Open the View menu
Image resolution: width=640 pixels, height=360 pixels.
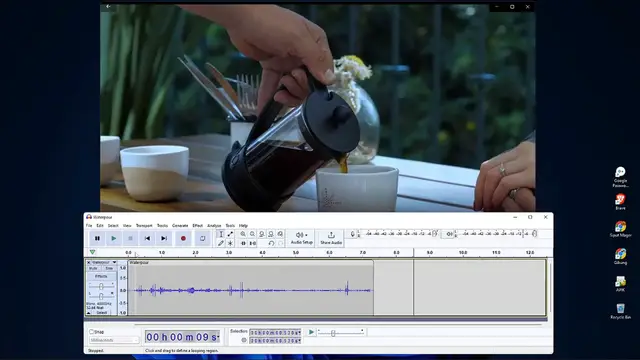tap(127, 225)
